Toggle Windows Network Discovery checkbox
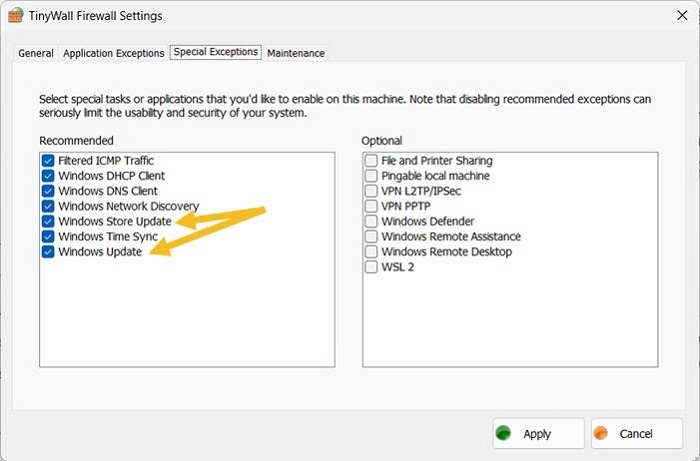700x461 pixels. pos(48,206)
